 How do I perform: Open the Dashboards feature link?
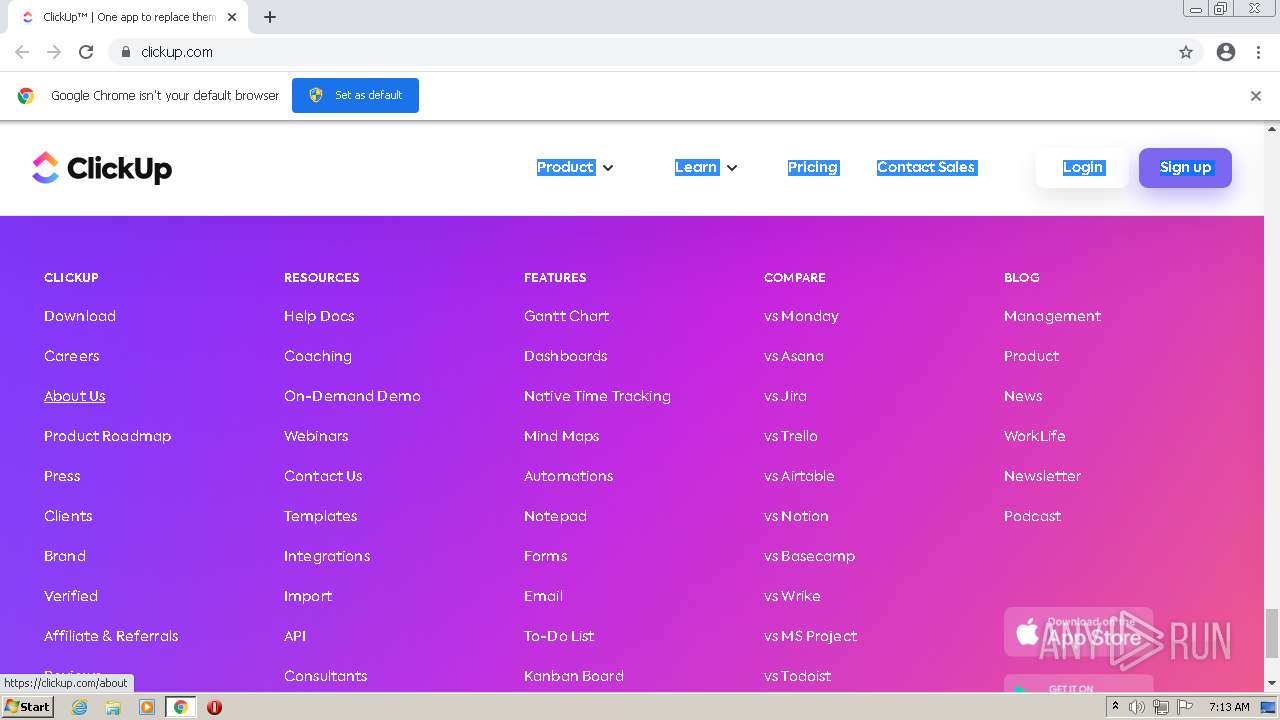click(566, 356)
